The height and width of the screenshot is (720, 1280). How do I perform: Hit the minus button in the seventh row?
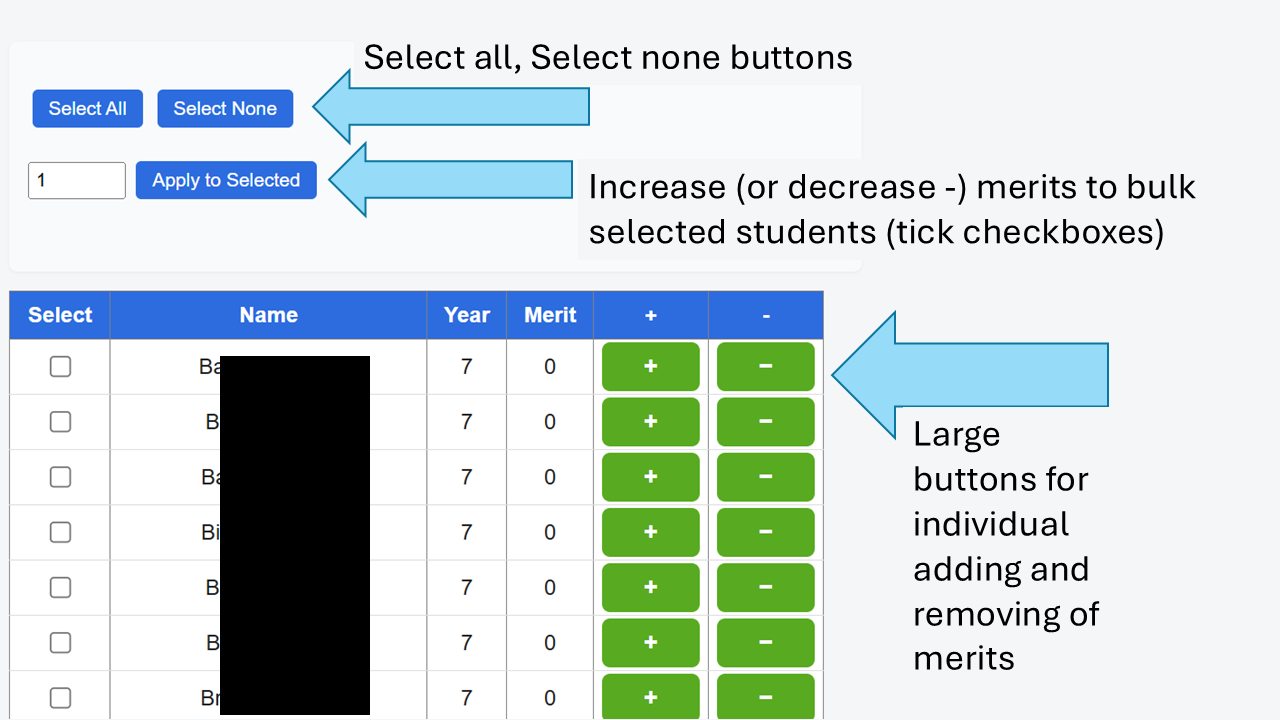765,697
